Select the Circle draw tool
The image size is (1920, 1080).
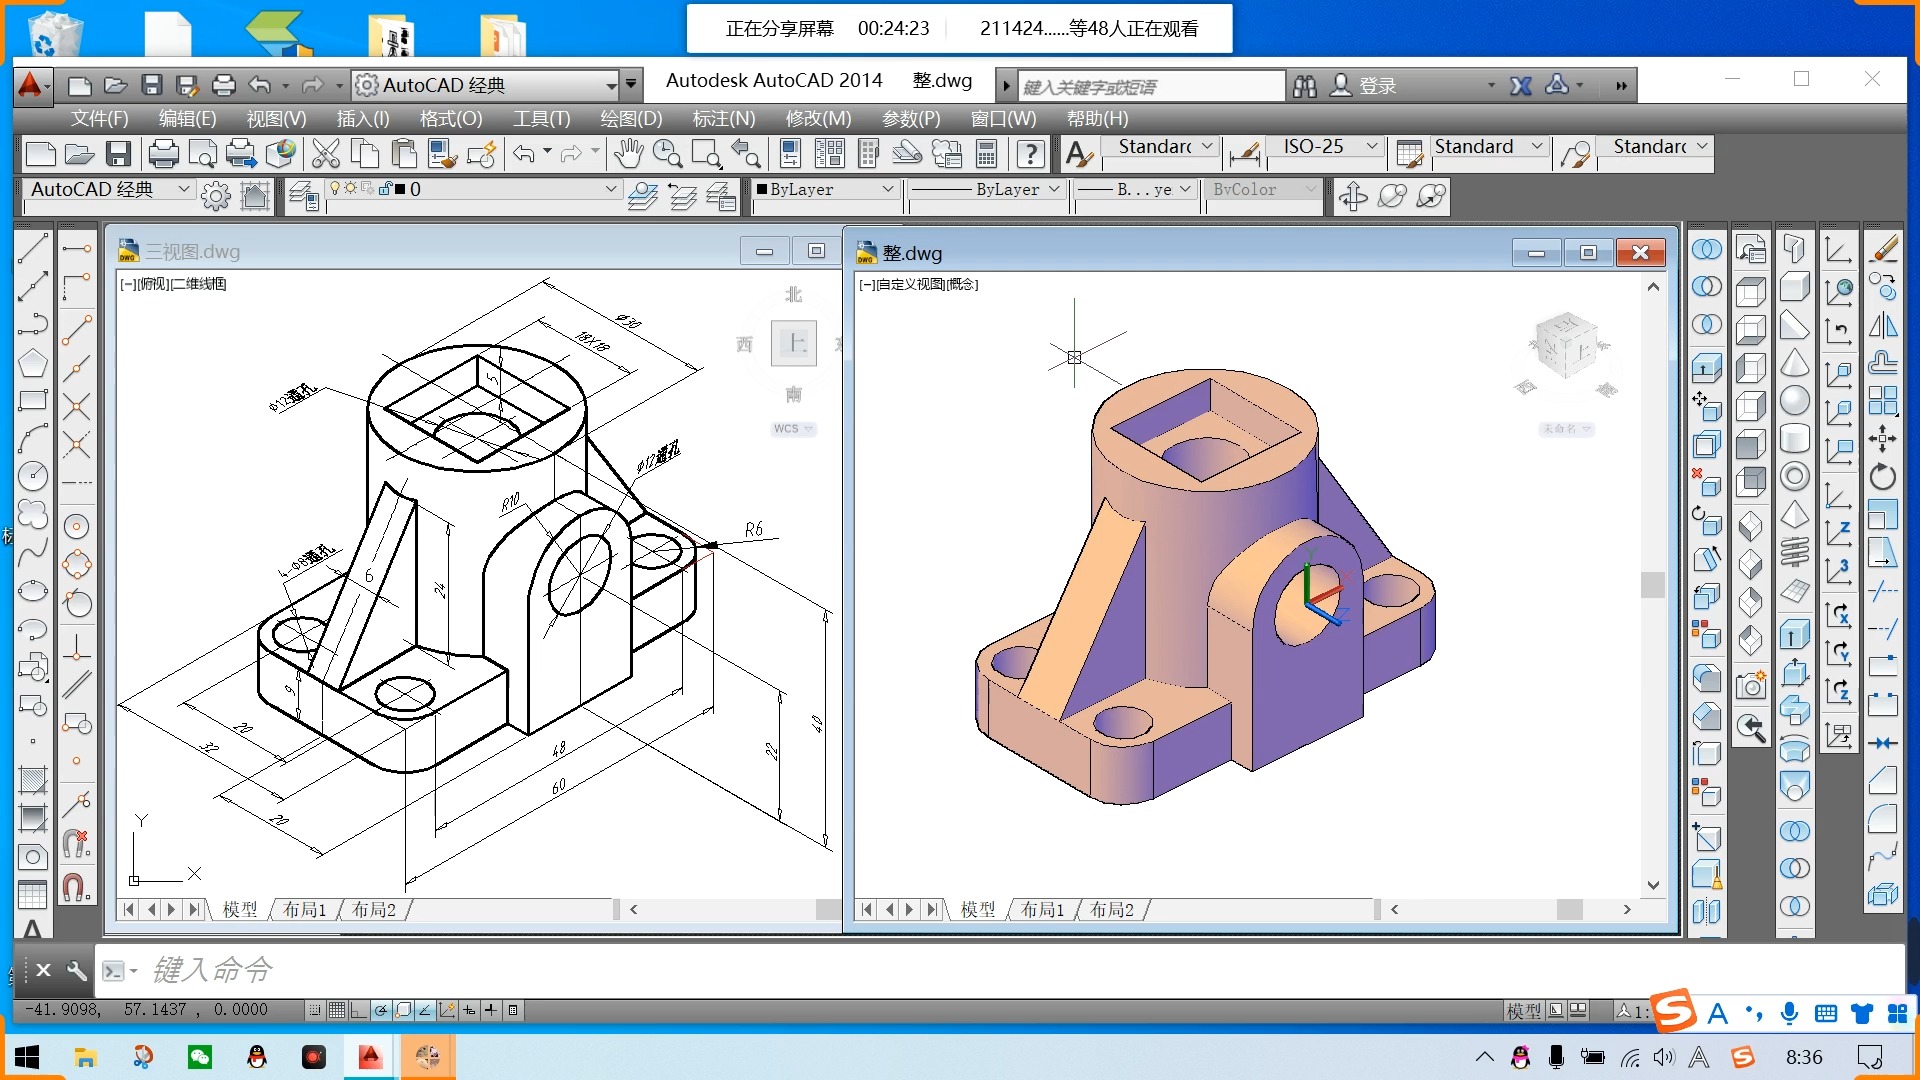point(32,476)
